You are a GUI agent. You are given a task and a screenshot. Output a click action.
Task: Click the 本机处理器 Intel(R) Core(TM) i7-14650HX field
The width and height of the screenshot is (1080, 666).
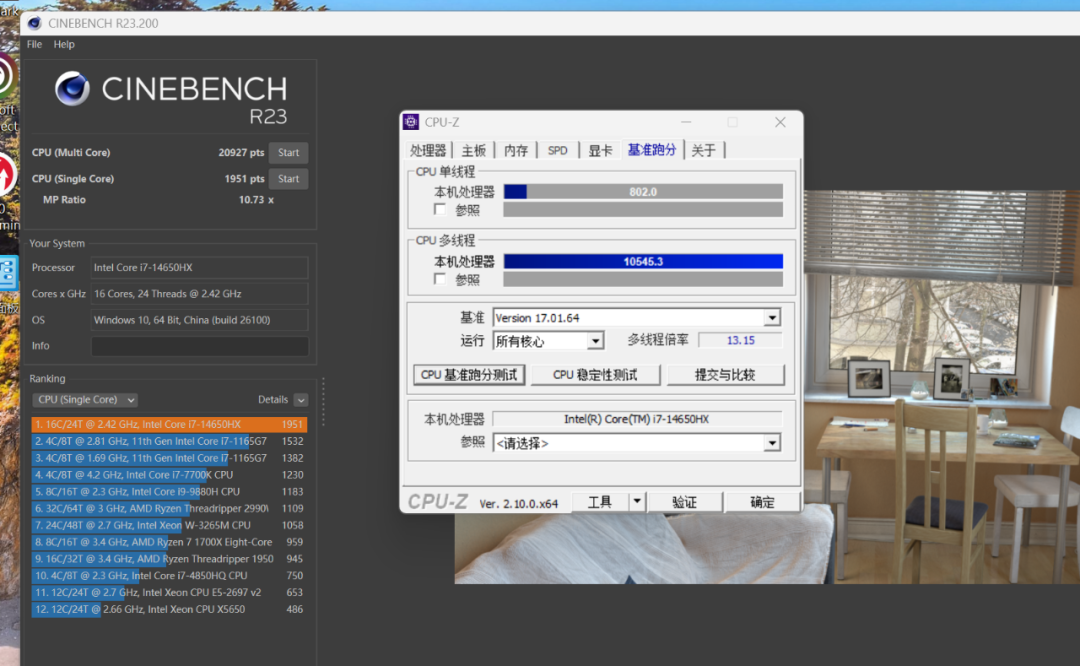coord(637,419)
